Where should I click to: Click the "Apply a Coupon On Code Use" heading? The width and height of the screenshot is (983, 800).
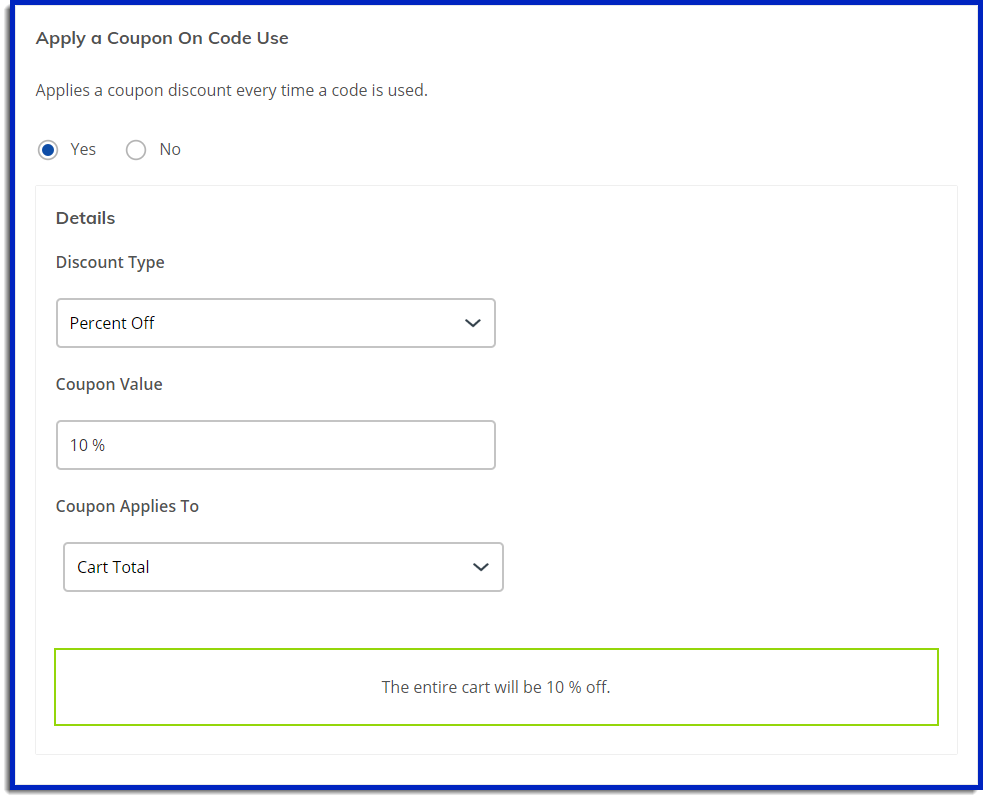click(162, 38)
